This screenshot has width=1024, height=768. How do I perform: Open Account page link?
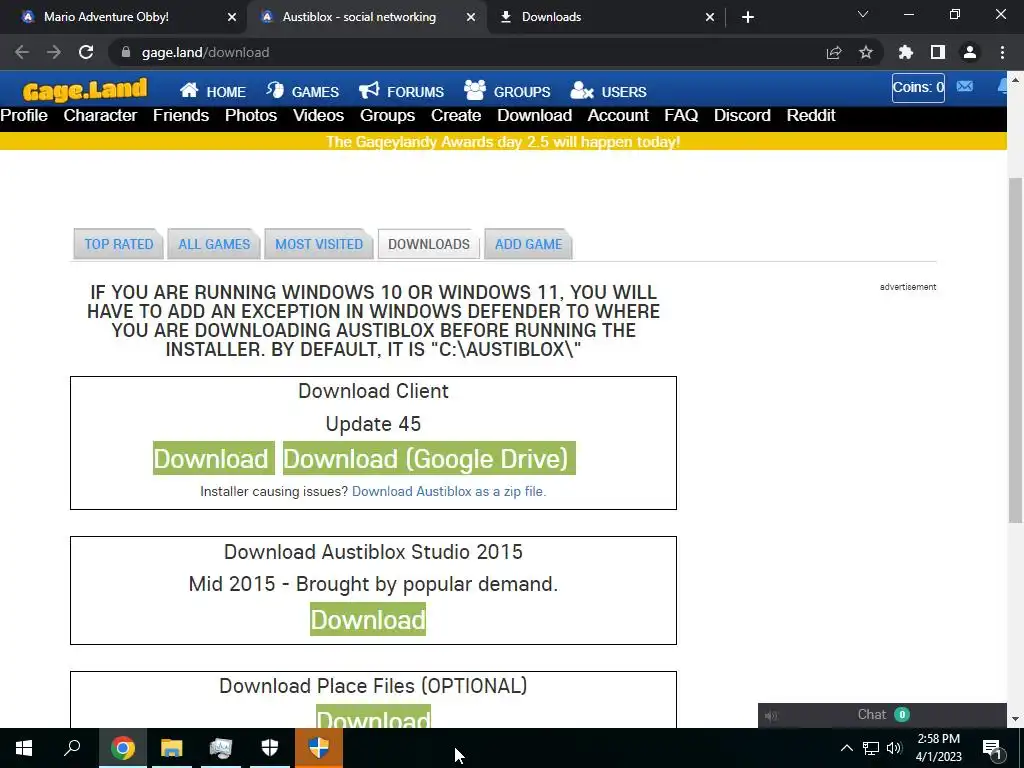pos(618,116)
